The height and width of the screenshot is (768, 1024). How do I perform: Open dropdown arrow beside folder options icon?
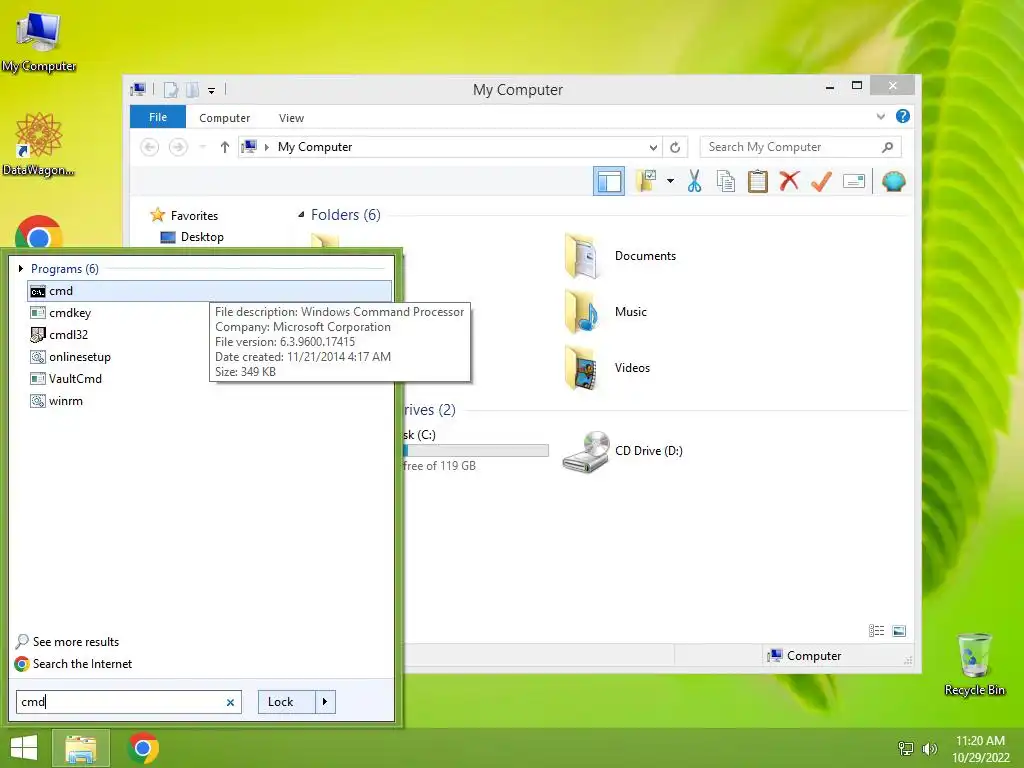point(670,181)
